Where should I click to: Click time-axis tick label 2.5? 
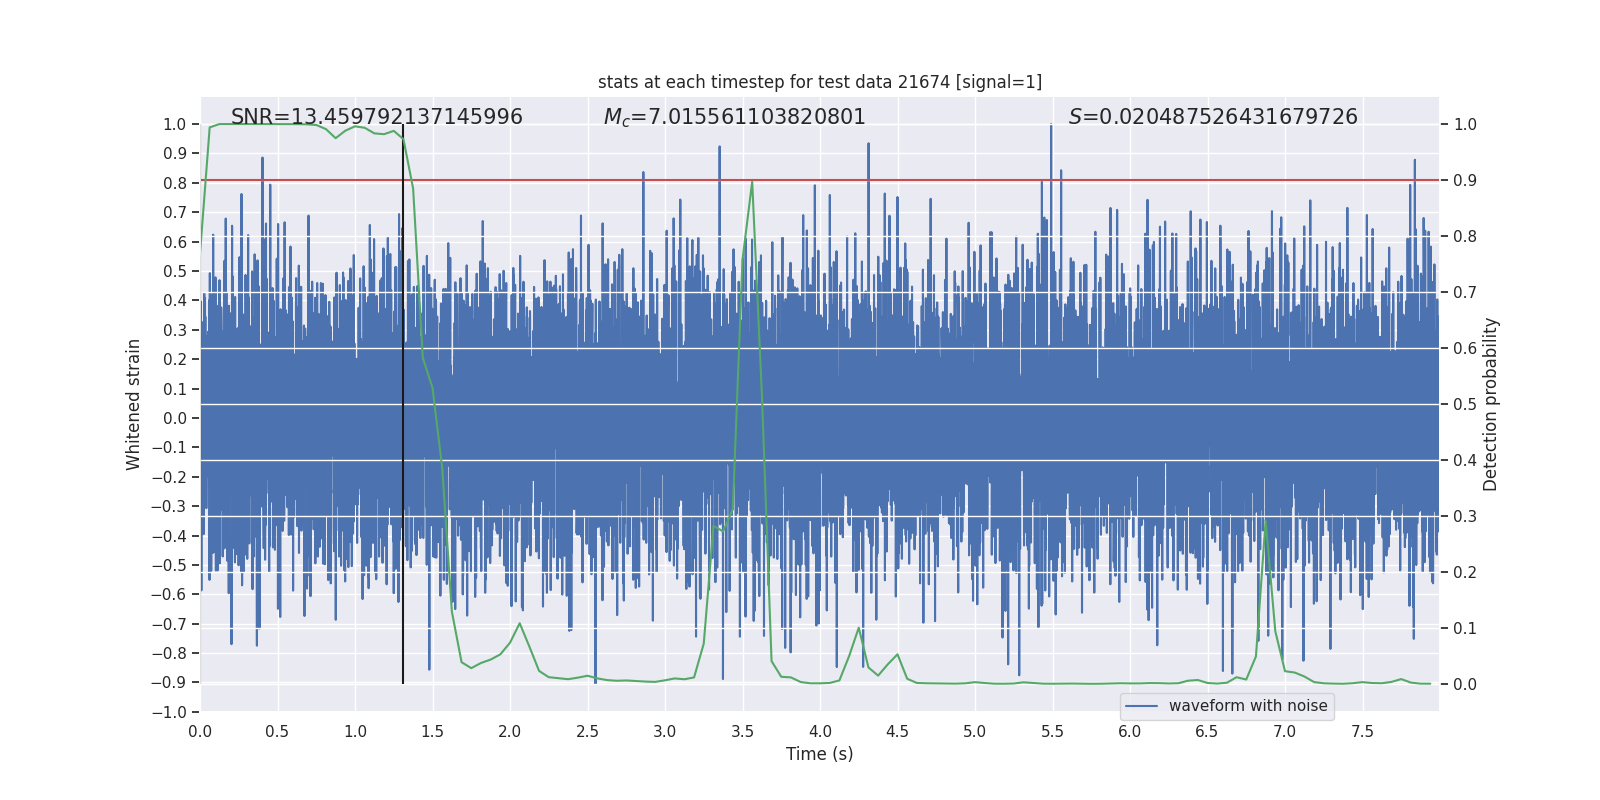tap(587, 731)
